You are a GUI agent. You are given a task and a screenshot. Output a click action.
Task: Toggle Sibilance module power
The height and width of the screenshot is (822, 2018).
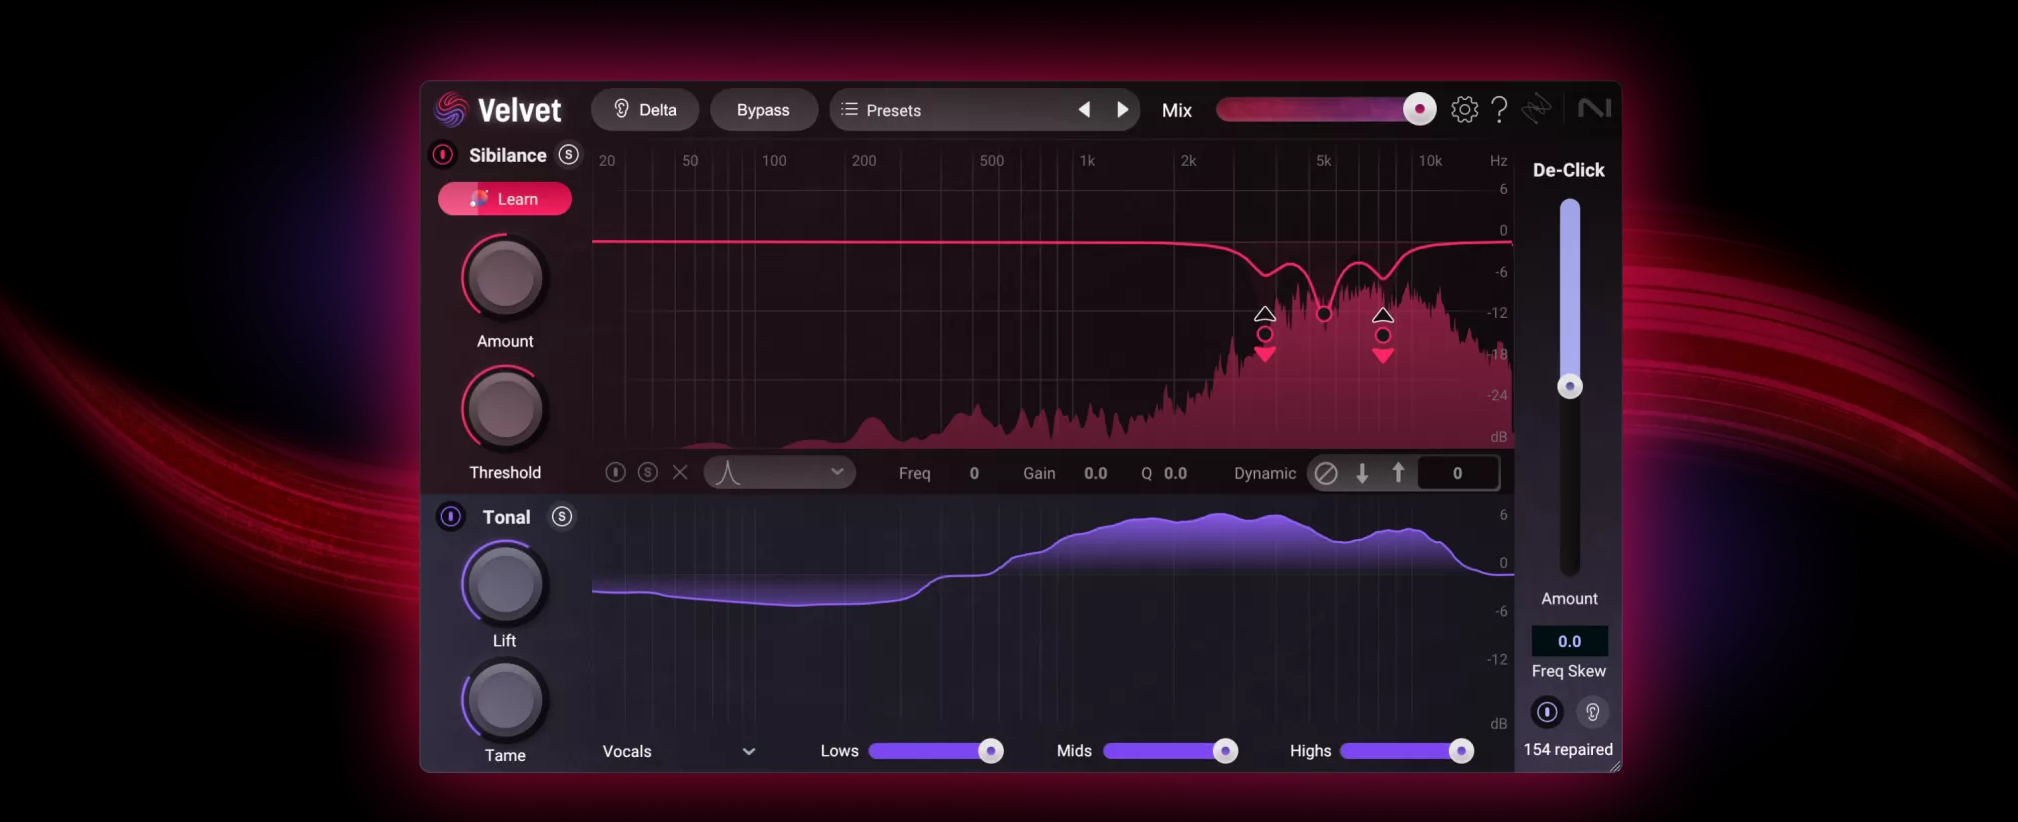pyautogui.click(x=443, y=155)
